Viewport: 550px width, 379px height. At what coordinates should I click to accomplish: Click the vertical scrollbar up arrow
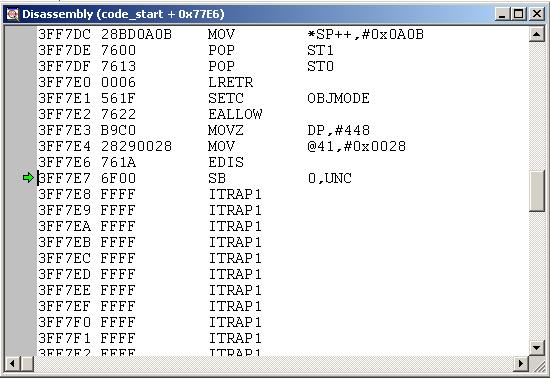tap(537, 34)
